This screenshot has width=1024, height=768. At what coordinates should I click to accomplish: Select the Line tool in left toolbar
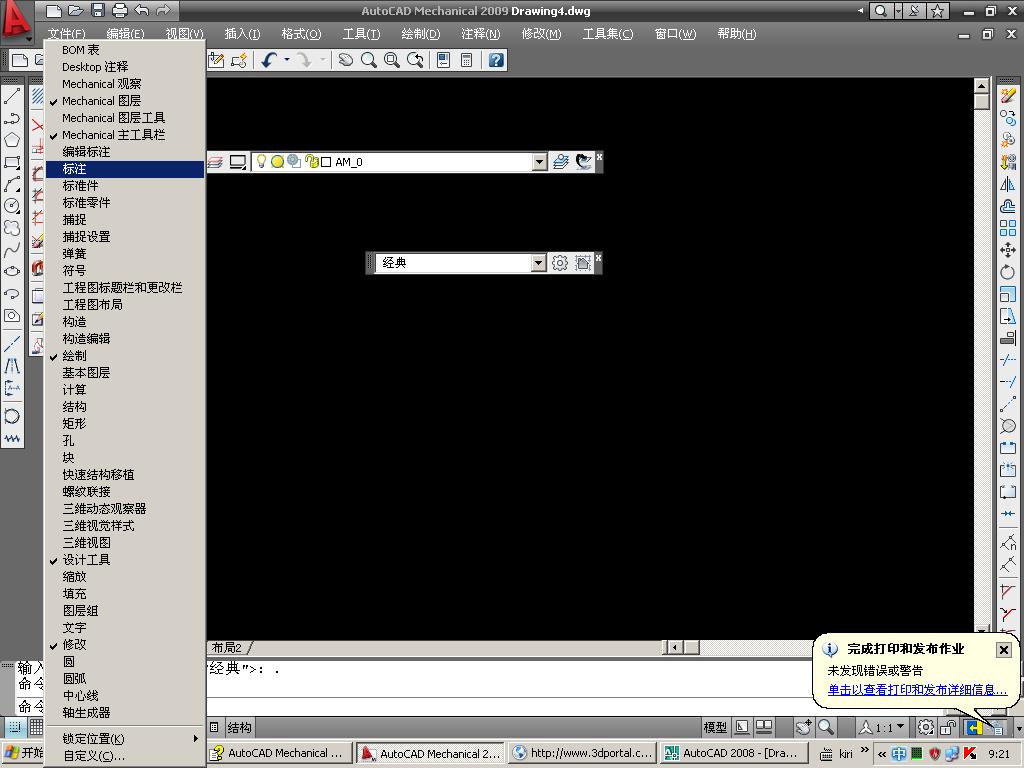12,97
